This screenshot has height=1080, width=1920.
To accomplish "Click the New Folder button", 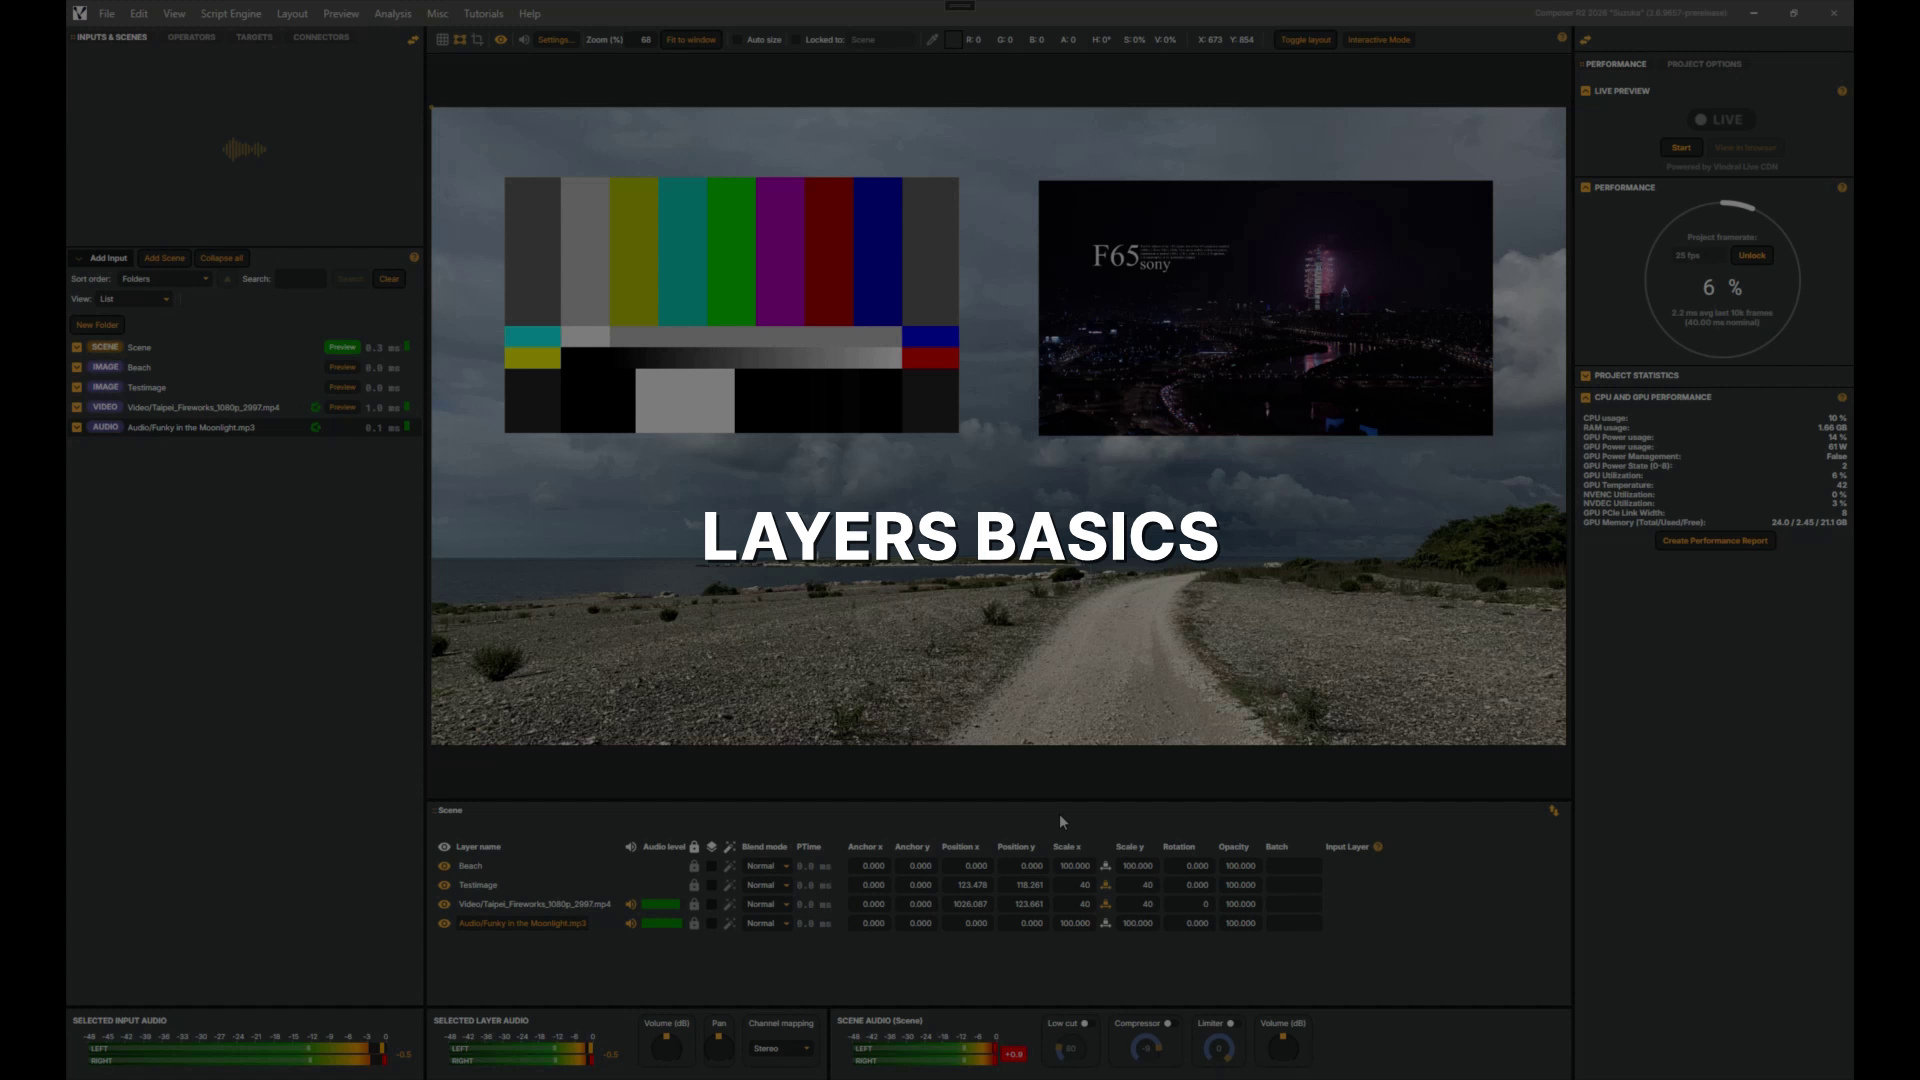I will (x=97, y=325).
